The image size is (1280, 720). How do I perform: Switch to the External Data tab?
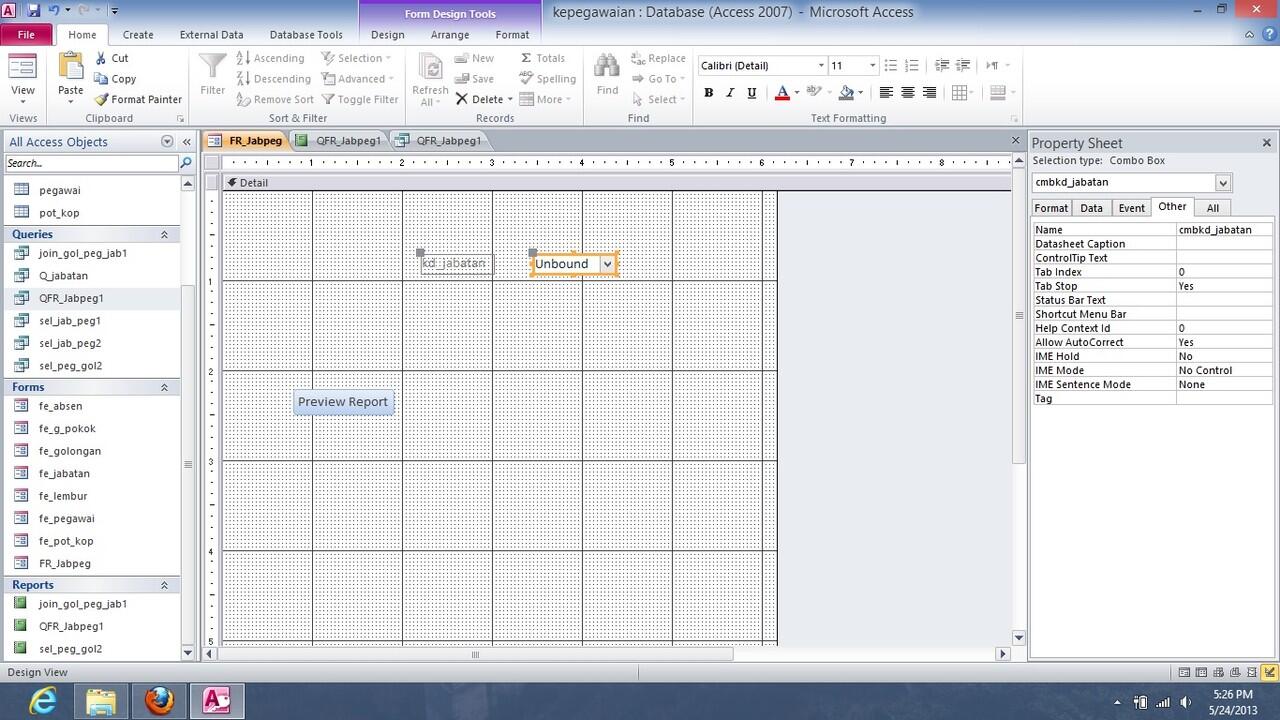[x=211, y=34]
